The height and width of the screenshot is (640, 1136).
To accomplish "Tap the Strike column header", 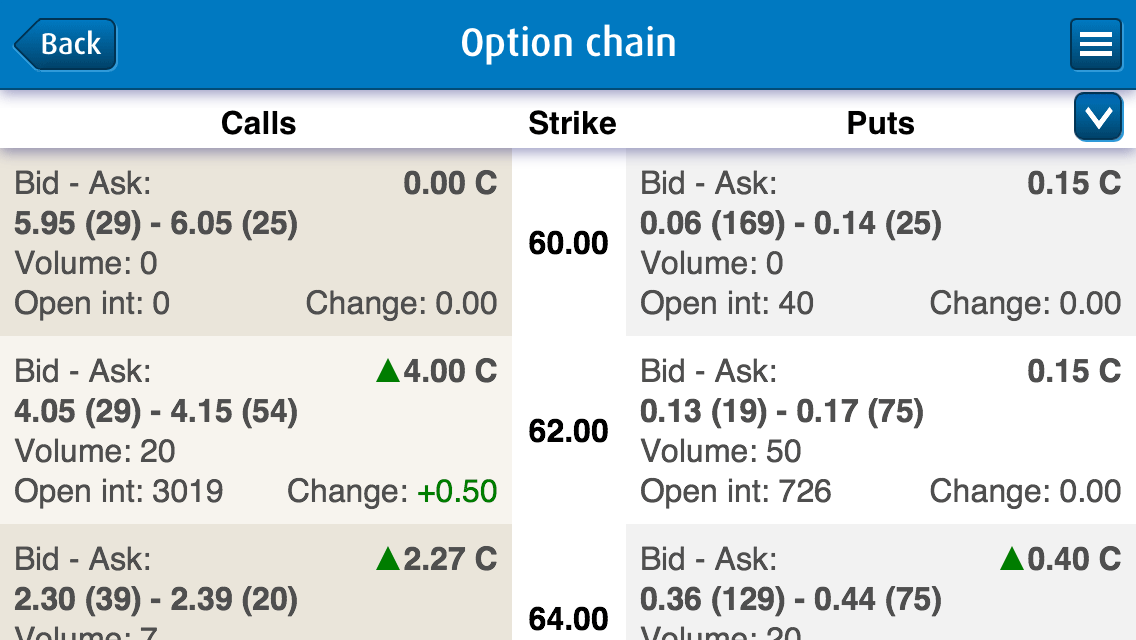I will [572, 123].
